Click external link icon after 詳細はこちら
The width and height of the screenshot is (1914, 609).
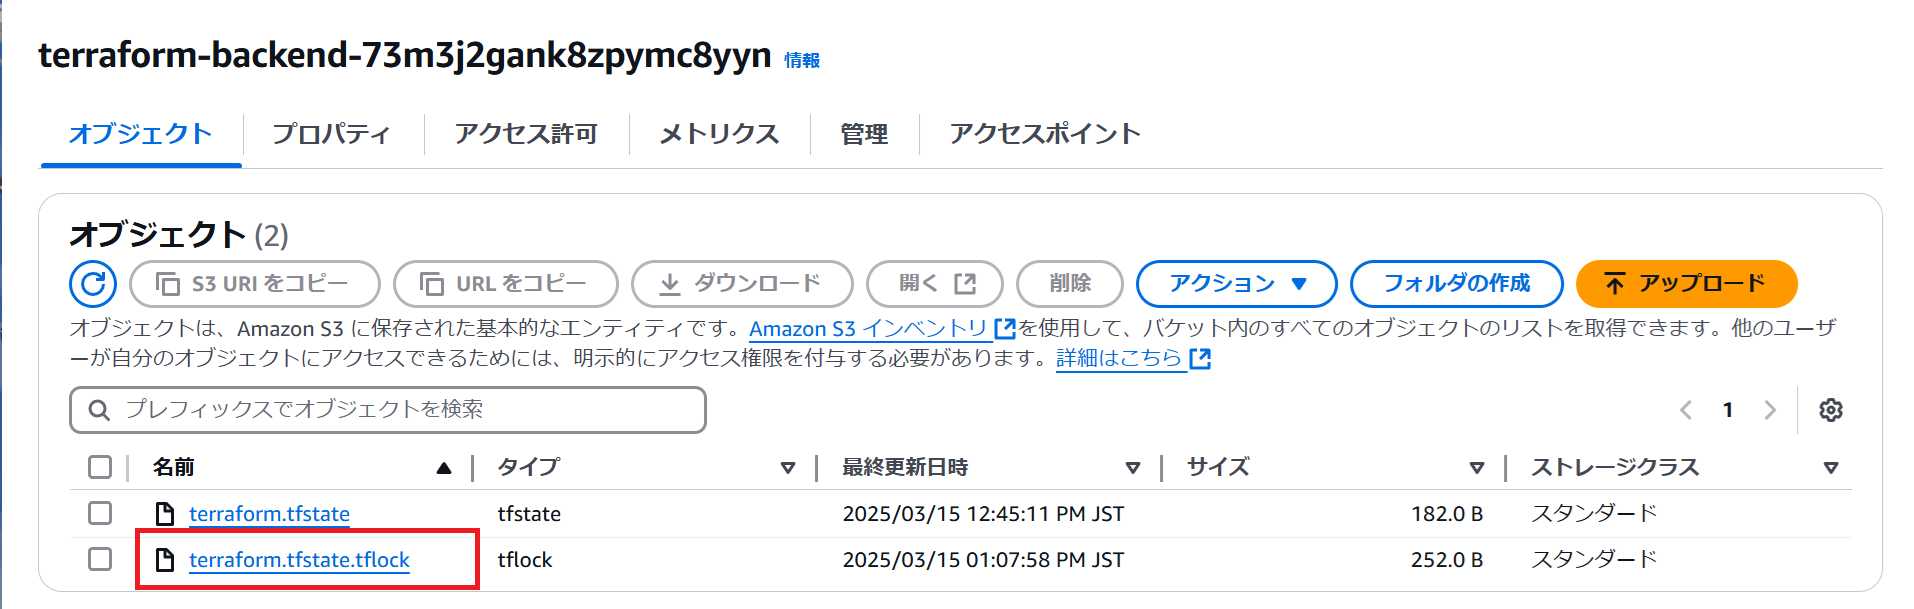point(1200,358)
